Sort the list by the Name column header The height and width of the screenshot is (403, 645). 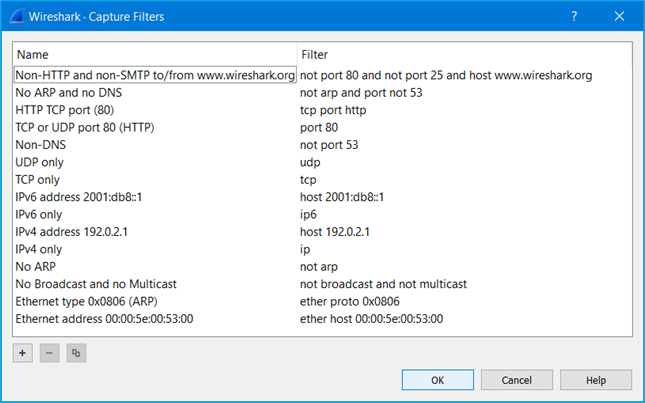155,55
